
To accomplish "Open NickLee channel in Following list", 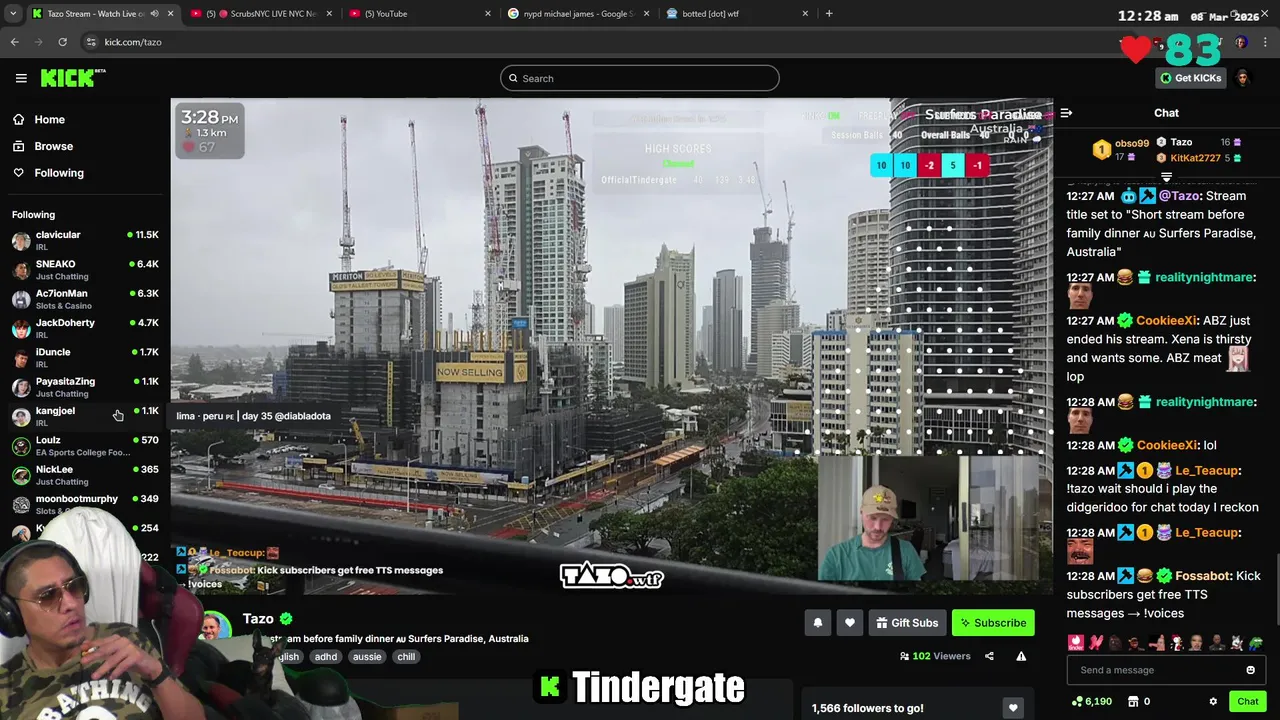I will [x=85, y=475].
